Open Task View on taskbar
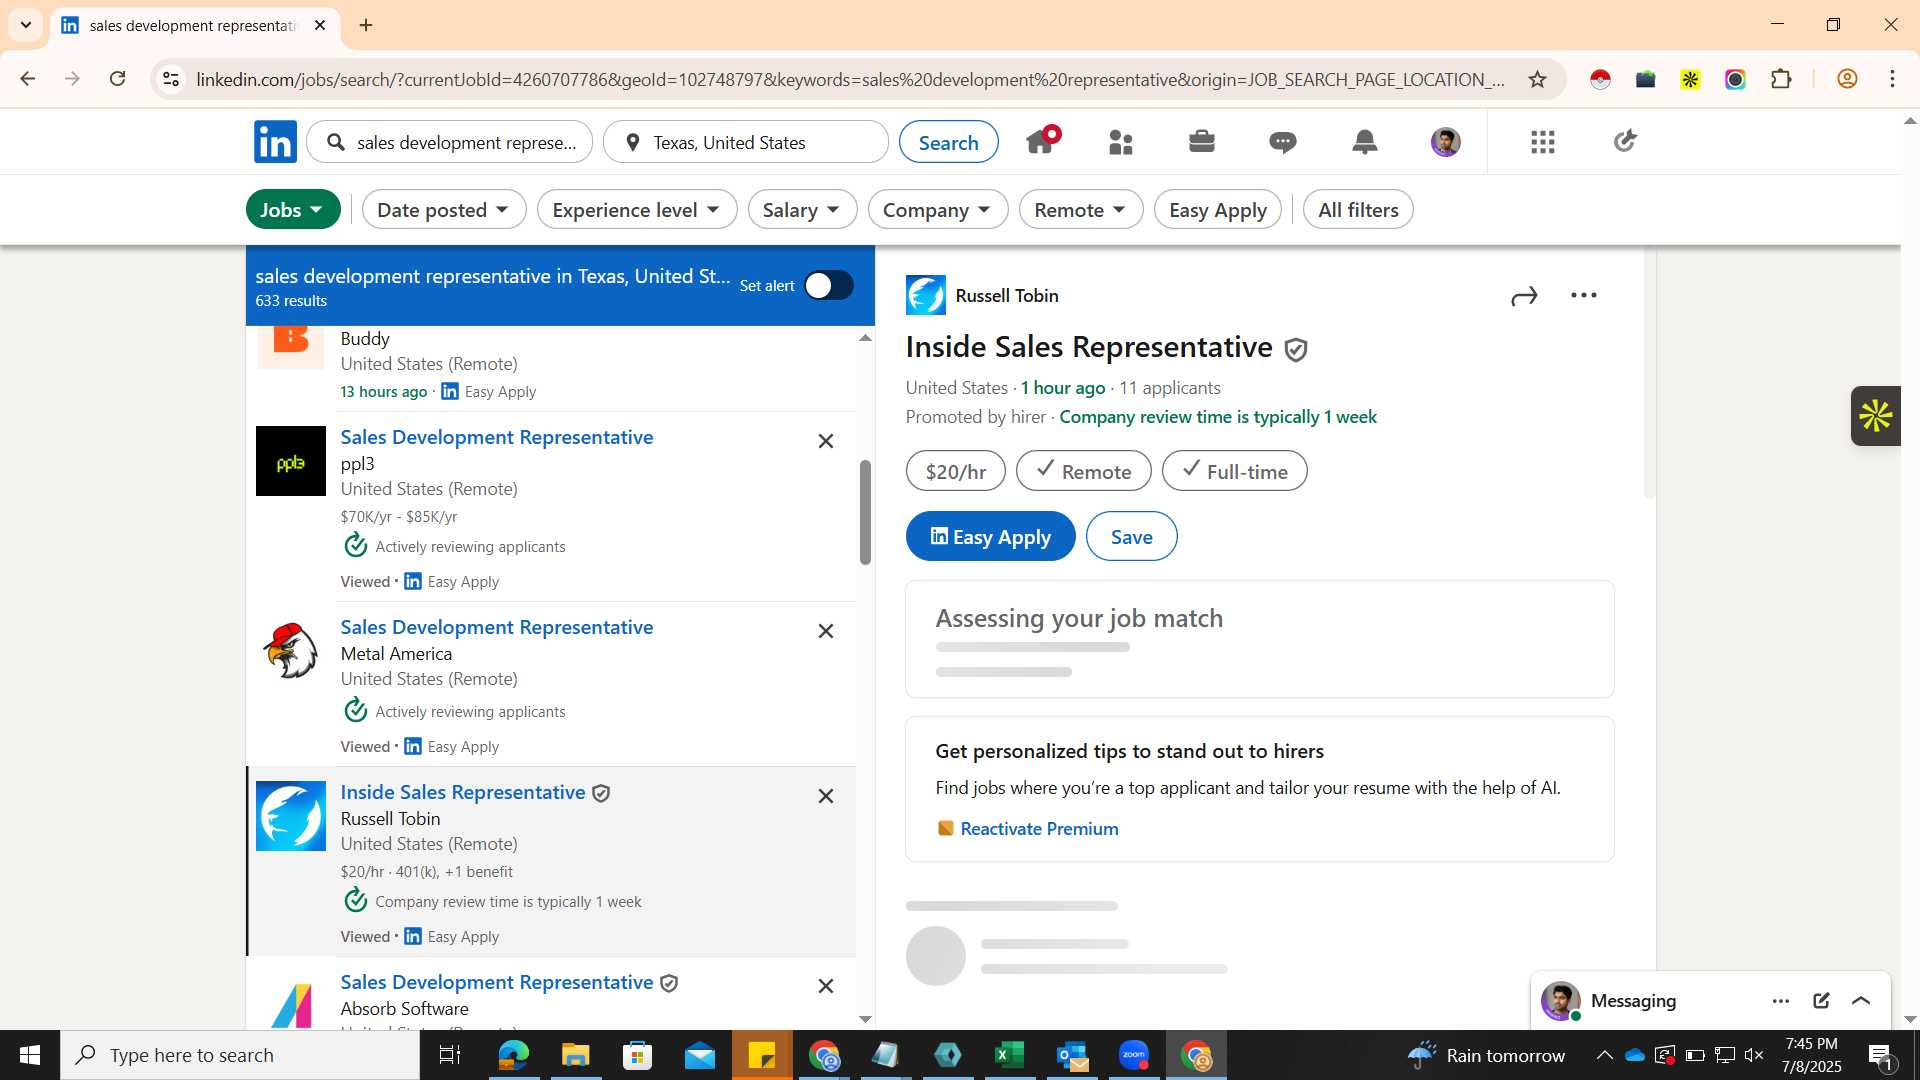This screenshot has height=1080, width=1920. click(450, 1055)
